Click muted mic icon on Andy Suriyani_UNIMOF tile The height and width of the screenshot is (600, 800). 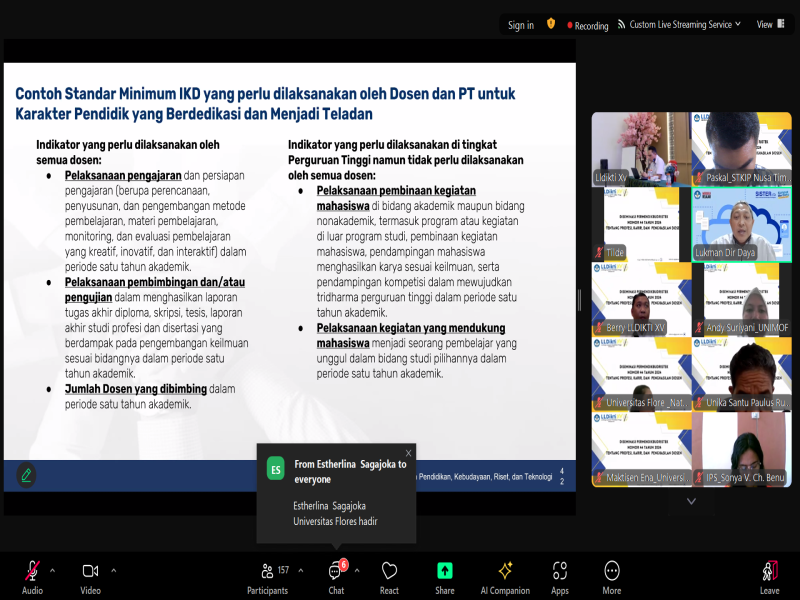pyautogui.click(x=699, y=328)
